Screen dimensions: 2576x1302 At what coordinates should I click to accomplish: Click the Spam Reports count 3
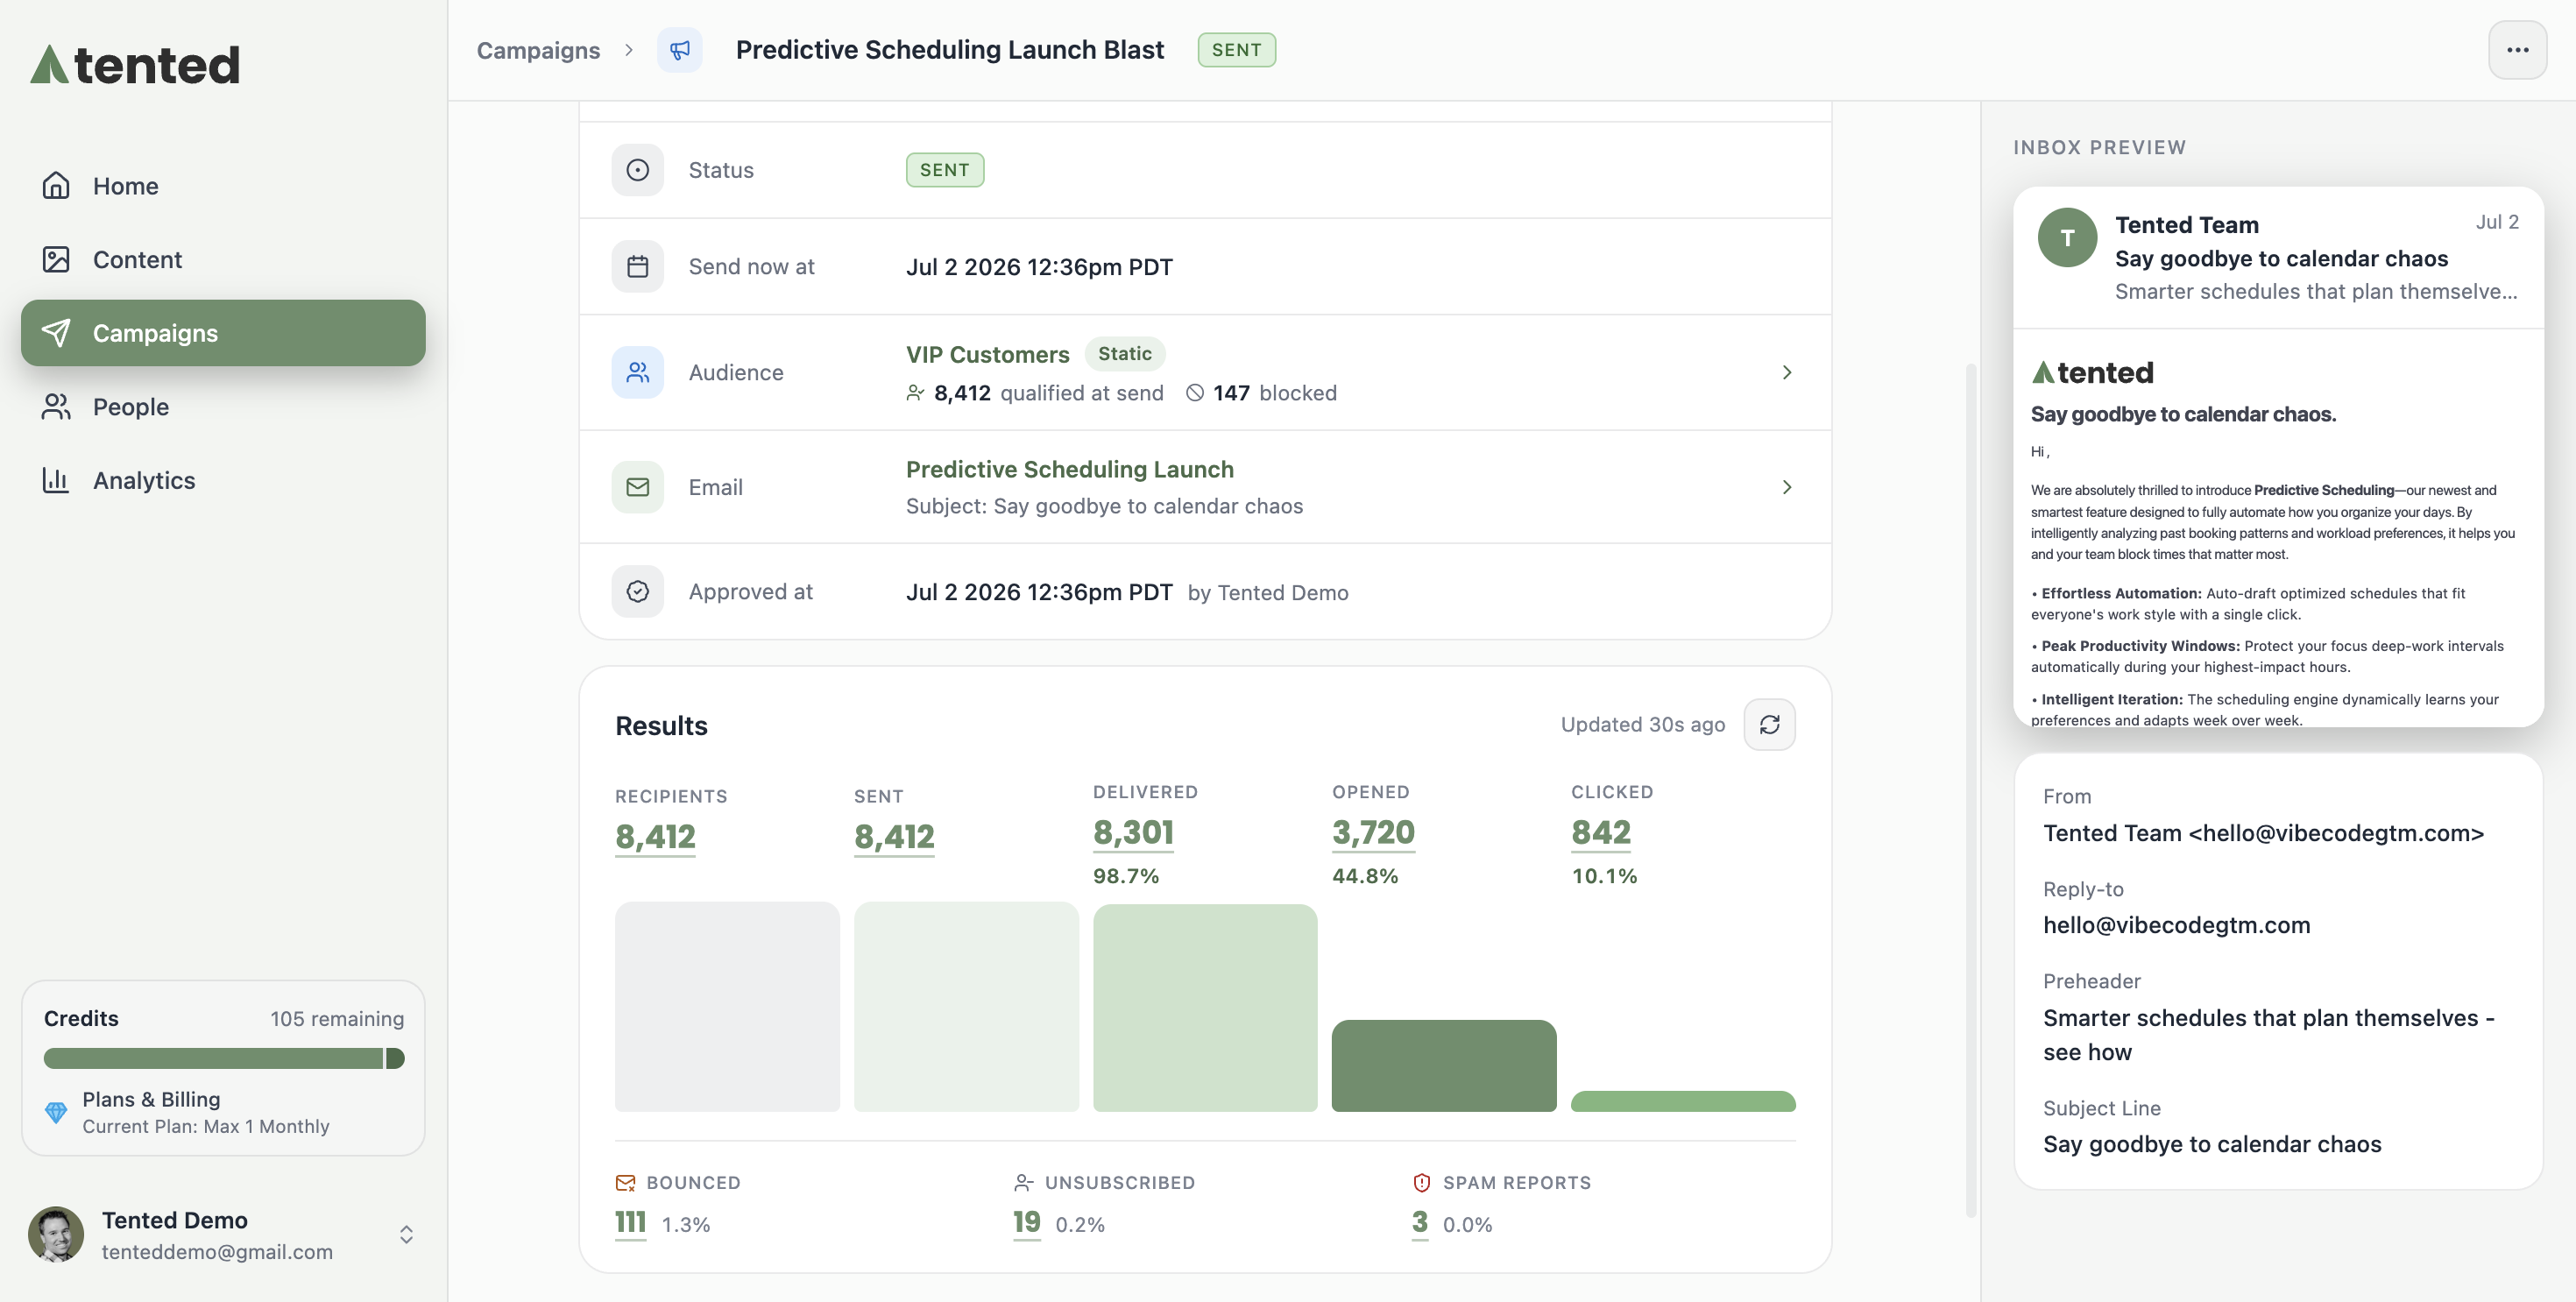tap(1419, 1222)
